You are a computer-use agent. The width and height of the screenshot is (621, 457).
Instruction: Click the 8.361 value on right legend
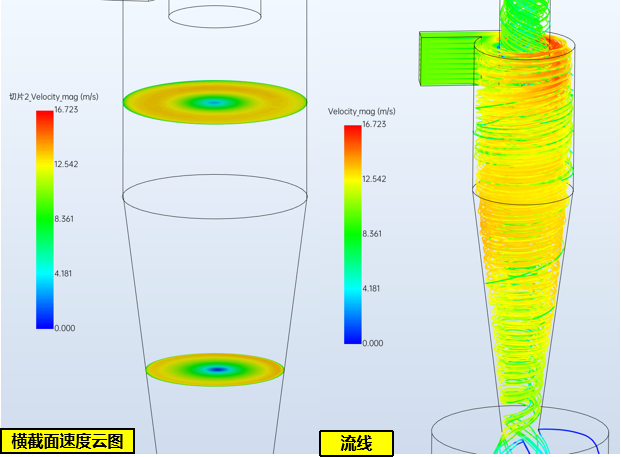click(x=373, y=234)
